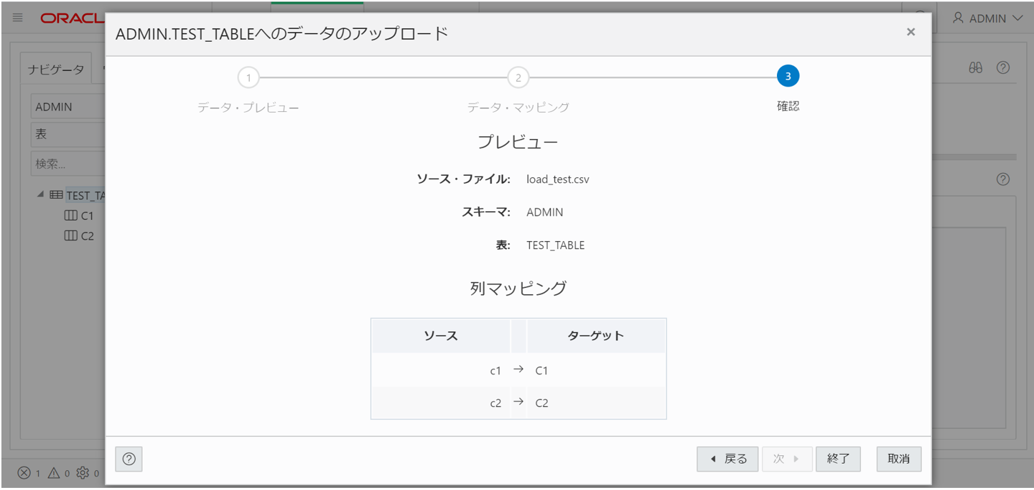Image resolution: width=1034 pixels, height=490 pixels.
Task: Open the 表 object type selector
Action: point(68,134)
